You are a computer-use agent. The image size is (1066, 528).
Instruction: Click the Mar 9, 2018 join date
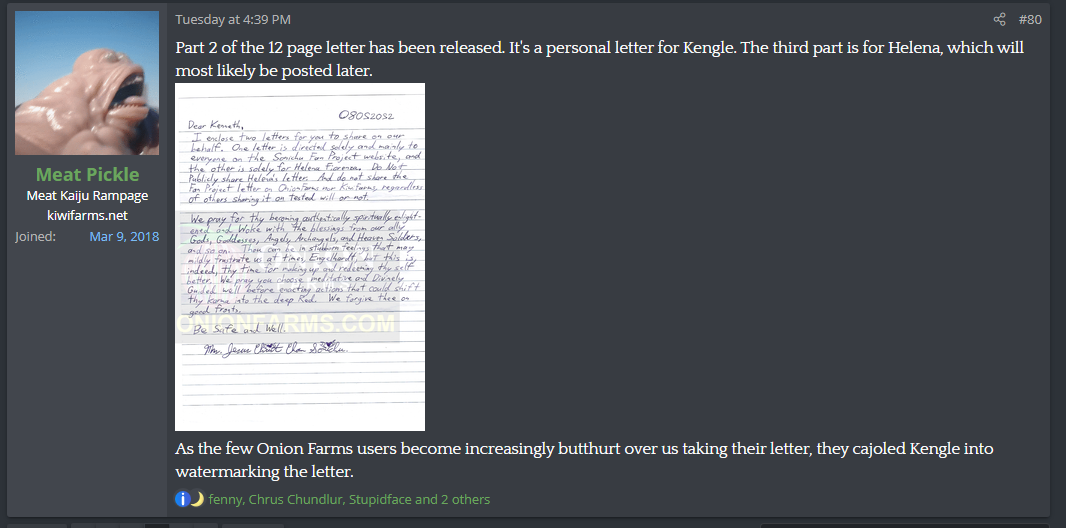point(124,236)
